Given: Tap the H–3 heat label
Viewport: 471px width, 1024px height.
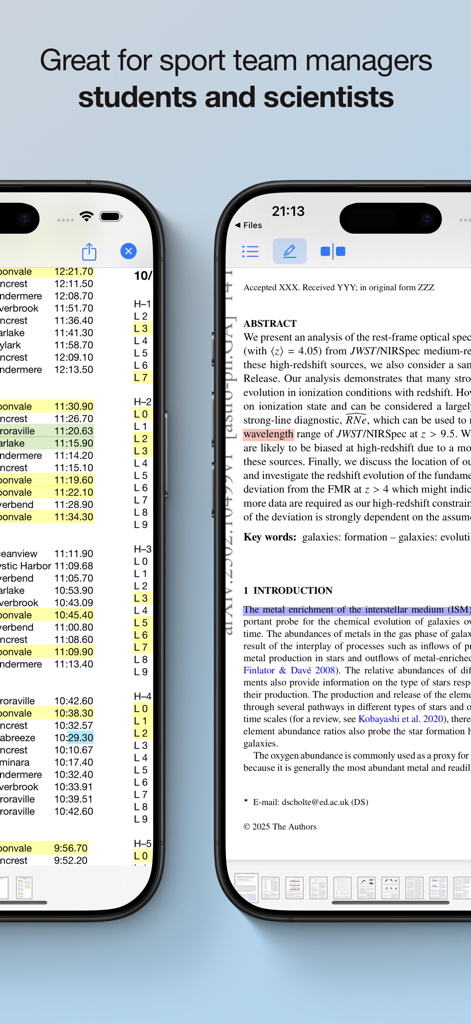Looking at the screenshot, I should click(142, 549).
